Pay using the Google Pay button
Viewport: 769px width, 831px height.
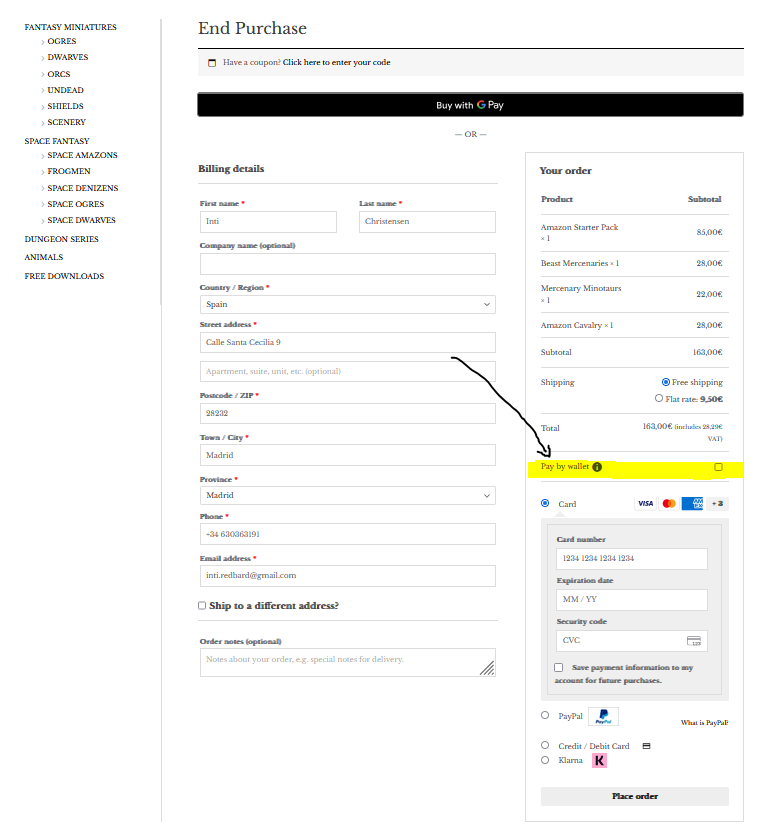470,105
